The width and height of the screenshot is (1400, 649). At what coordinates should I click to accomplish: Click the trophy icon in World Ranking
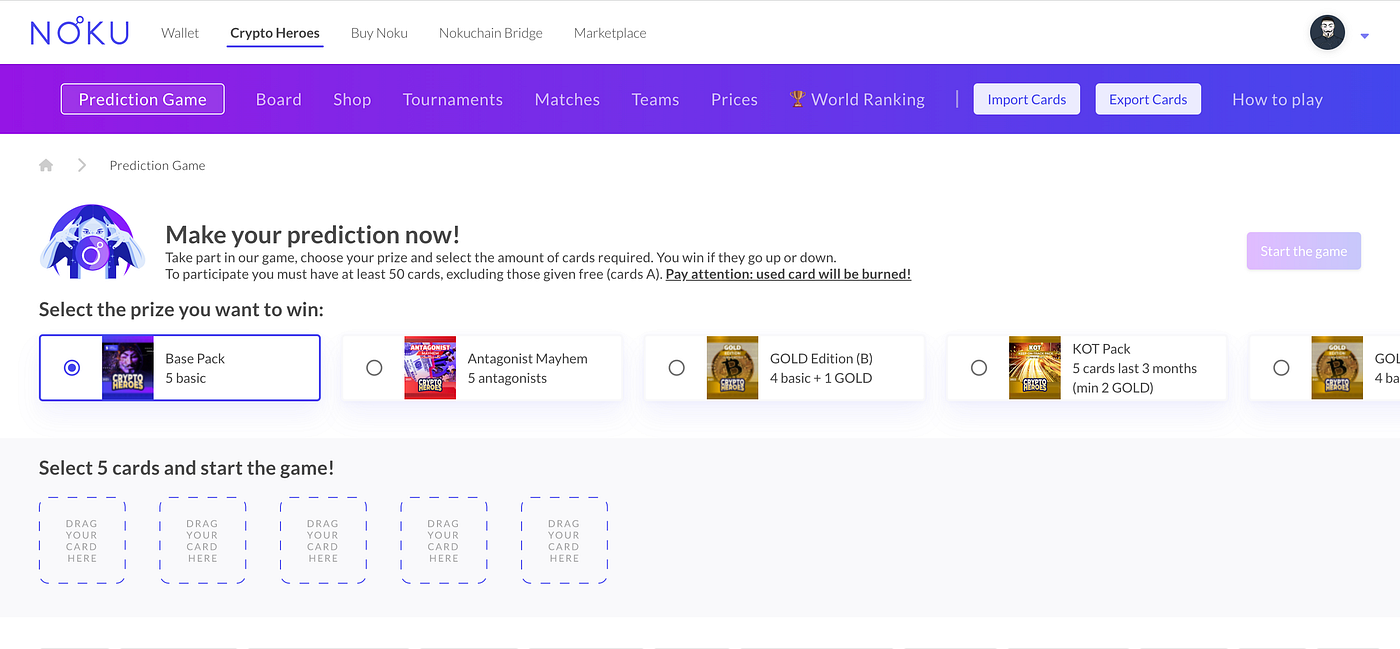point(797,99)
